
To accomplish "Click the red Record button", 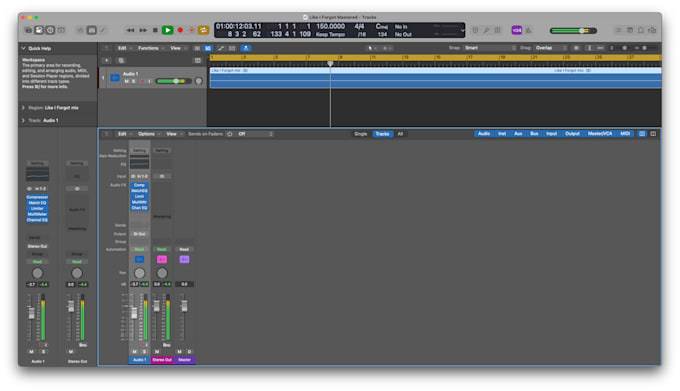I will coord(180,30).
